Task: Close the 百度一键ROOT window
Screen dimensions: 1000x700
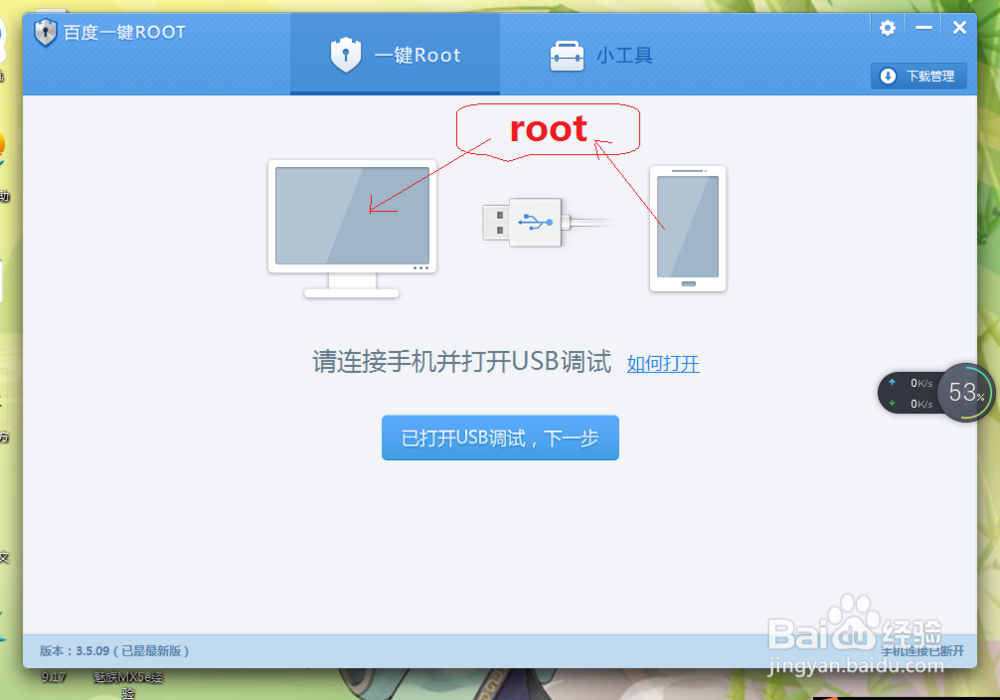Action: [959, 27]
